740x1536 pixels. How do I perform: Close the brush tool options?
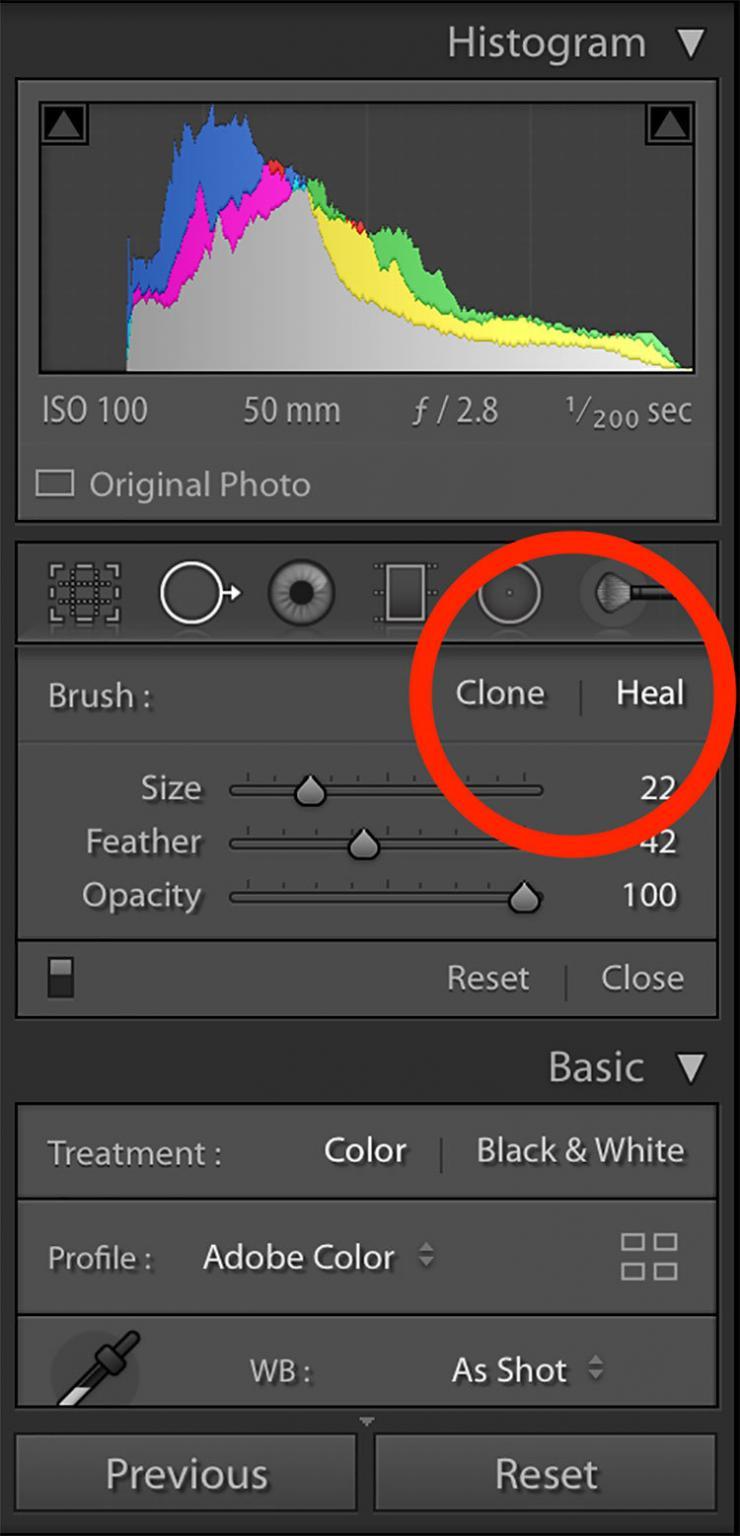[641, 978]
